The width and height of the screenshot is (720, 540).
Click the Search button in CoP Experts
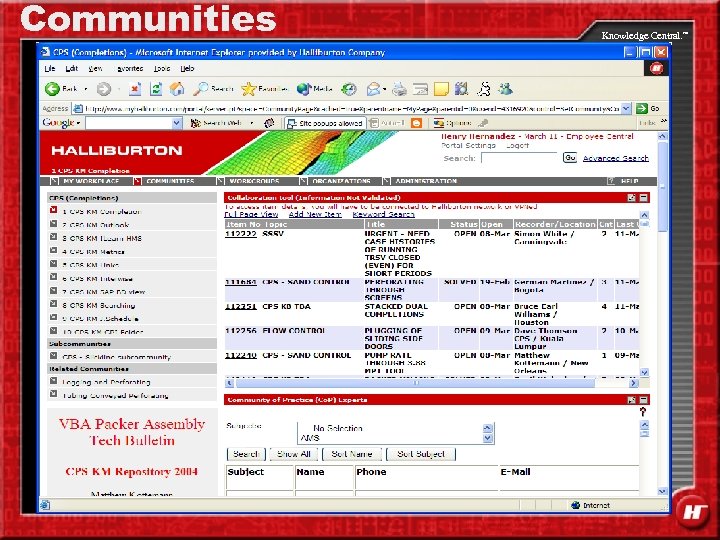click(246, 454)
